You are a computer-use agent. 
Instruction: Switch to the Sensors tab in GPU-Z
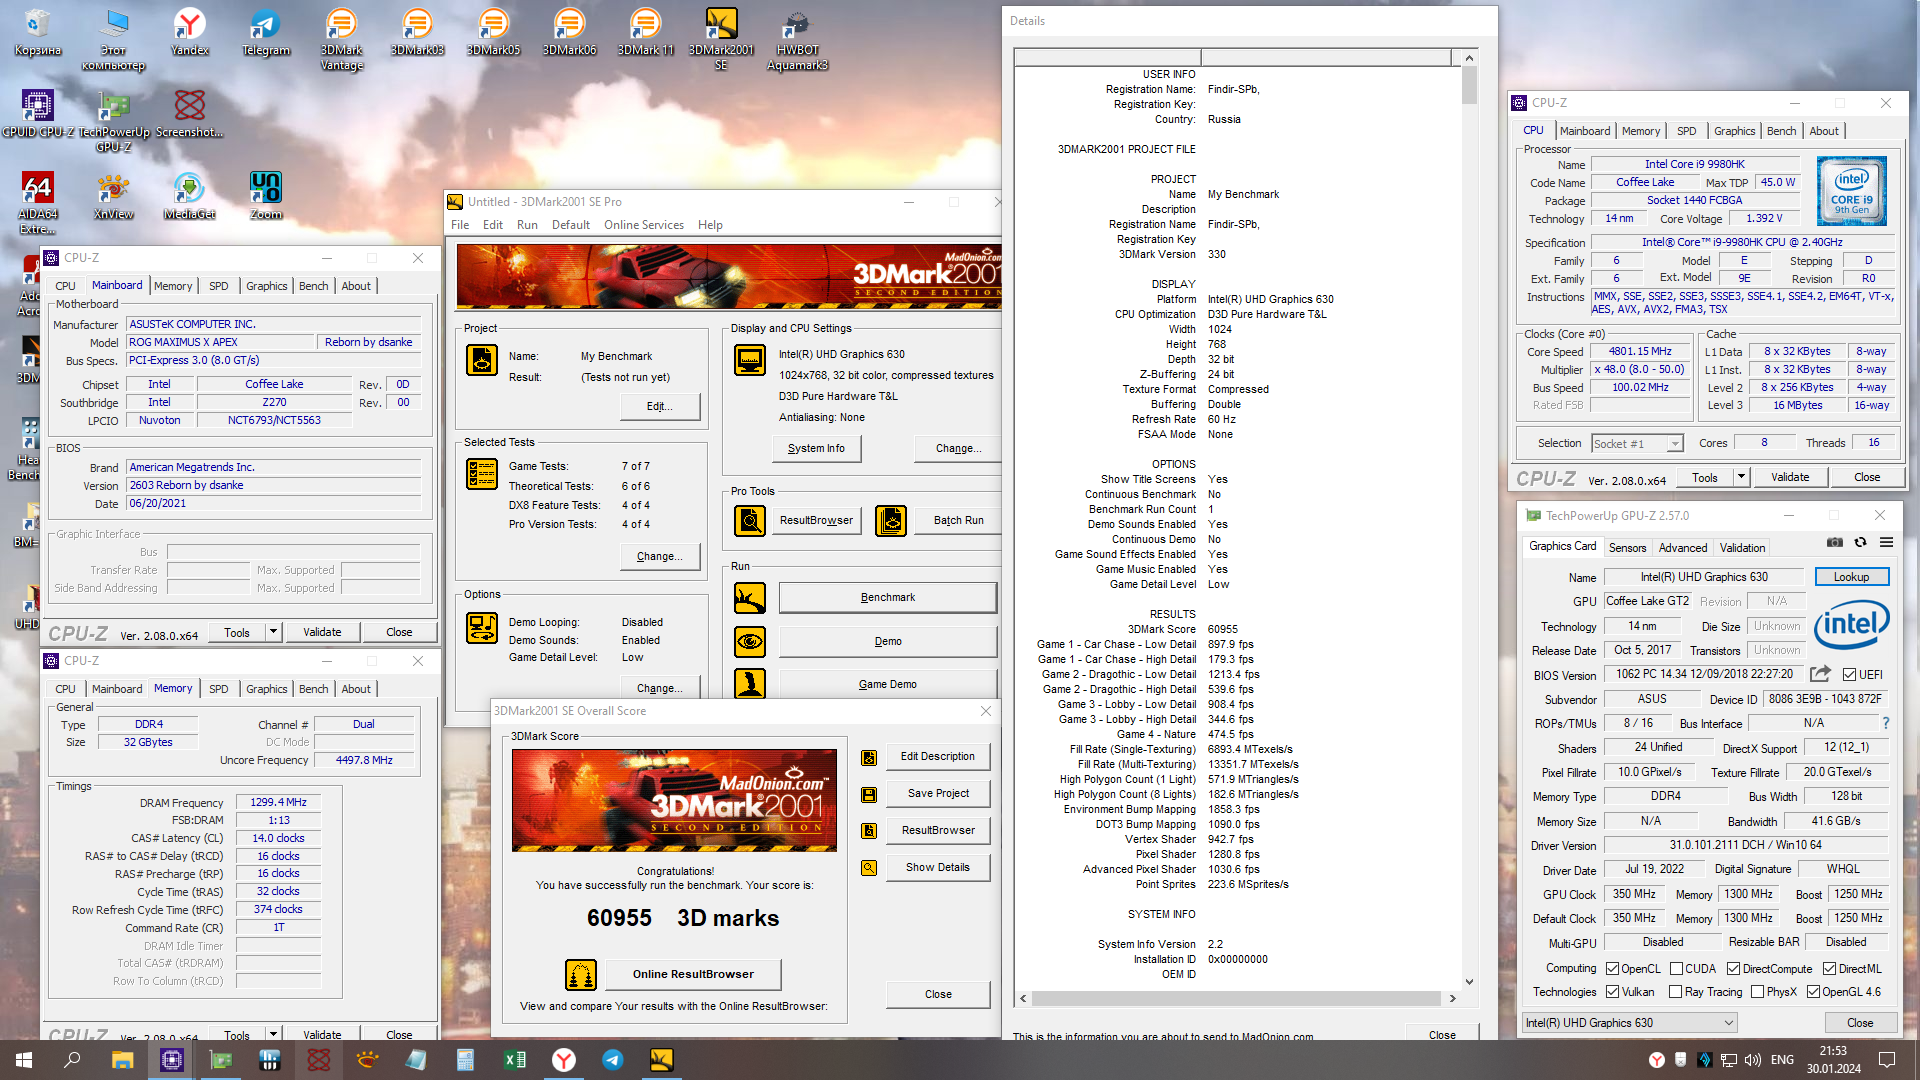coord(1627,548)
